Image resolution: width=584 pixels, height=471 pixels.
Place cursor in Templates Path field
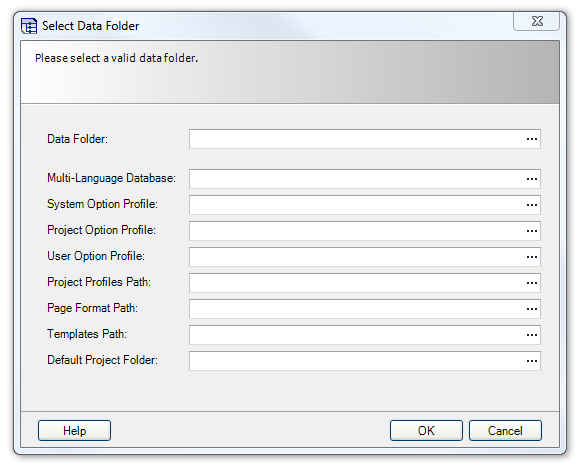coord(356,335)
